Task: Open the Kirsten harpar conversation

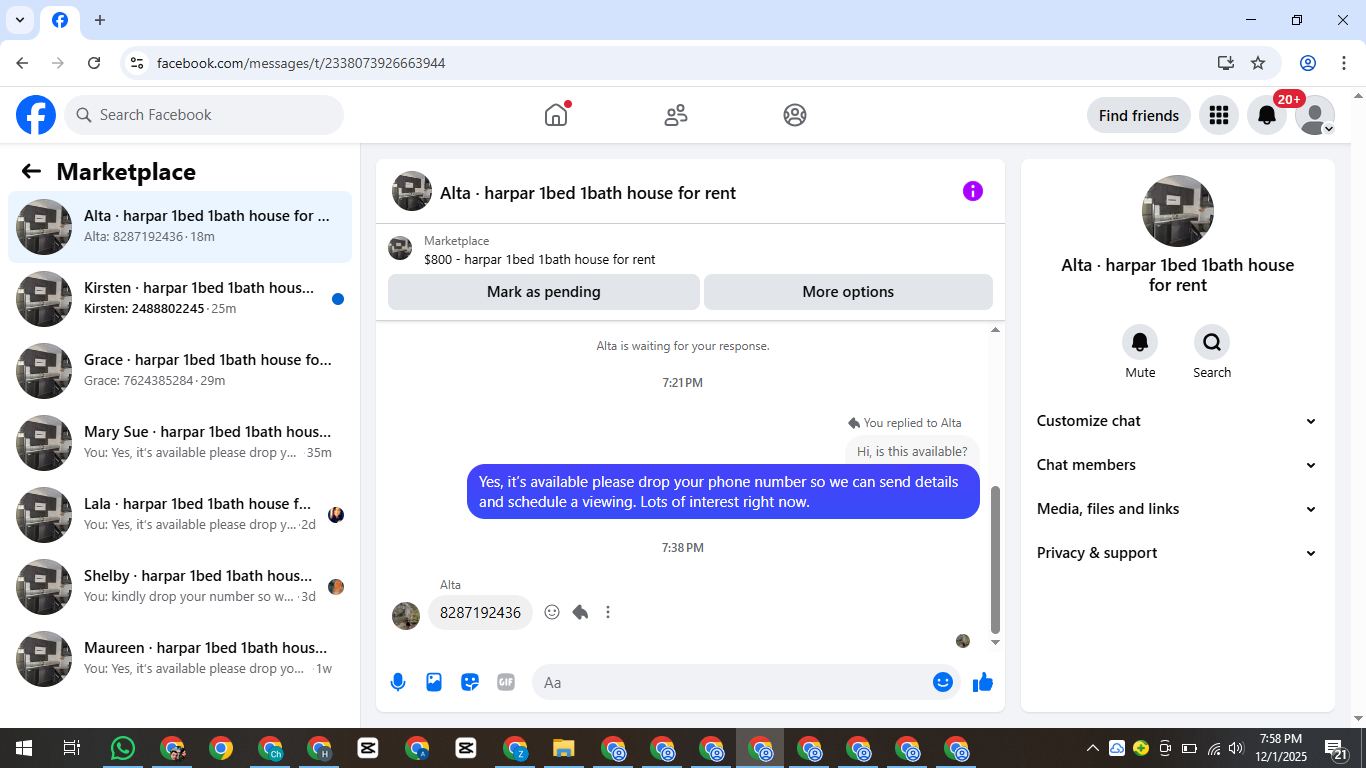Action: click(180, 299)
